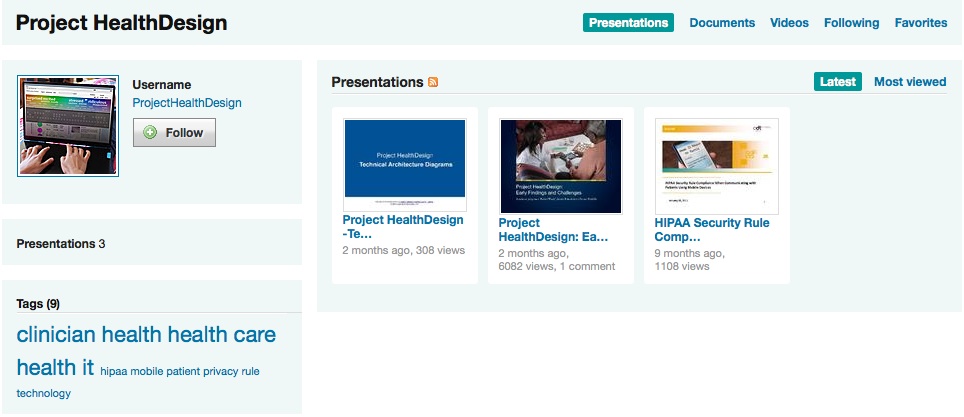Screen dimensions: 964x417
Task: Click the ProjectHealthDesign username link
Action: [x=187, y=103]
